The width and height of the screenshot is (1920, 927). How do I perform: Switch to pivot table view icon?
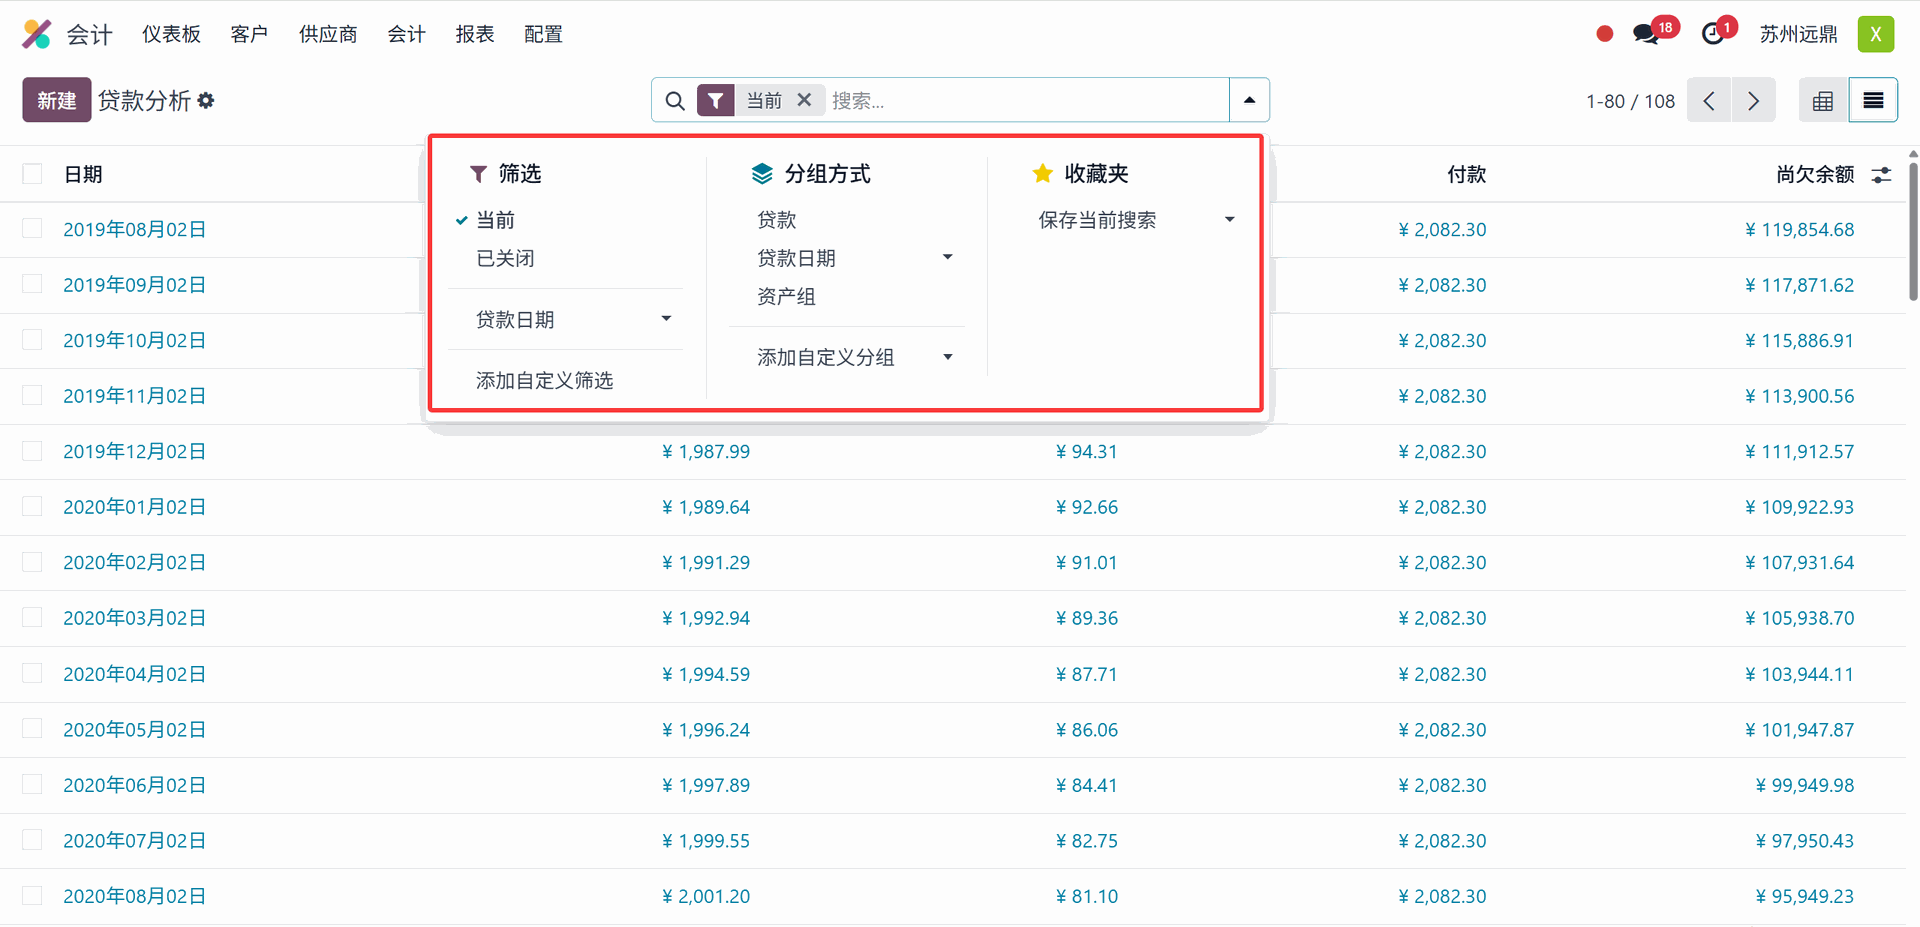pos(1823,101)
